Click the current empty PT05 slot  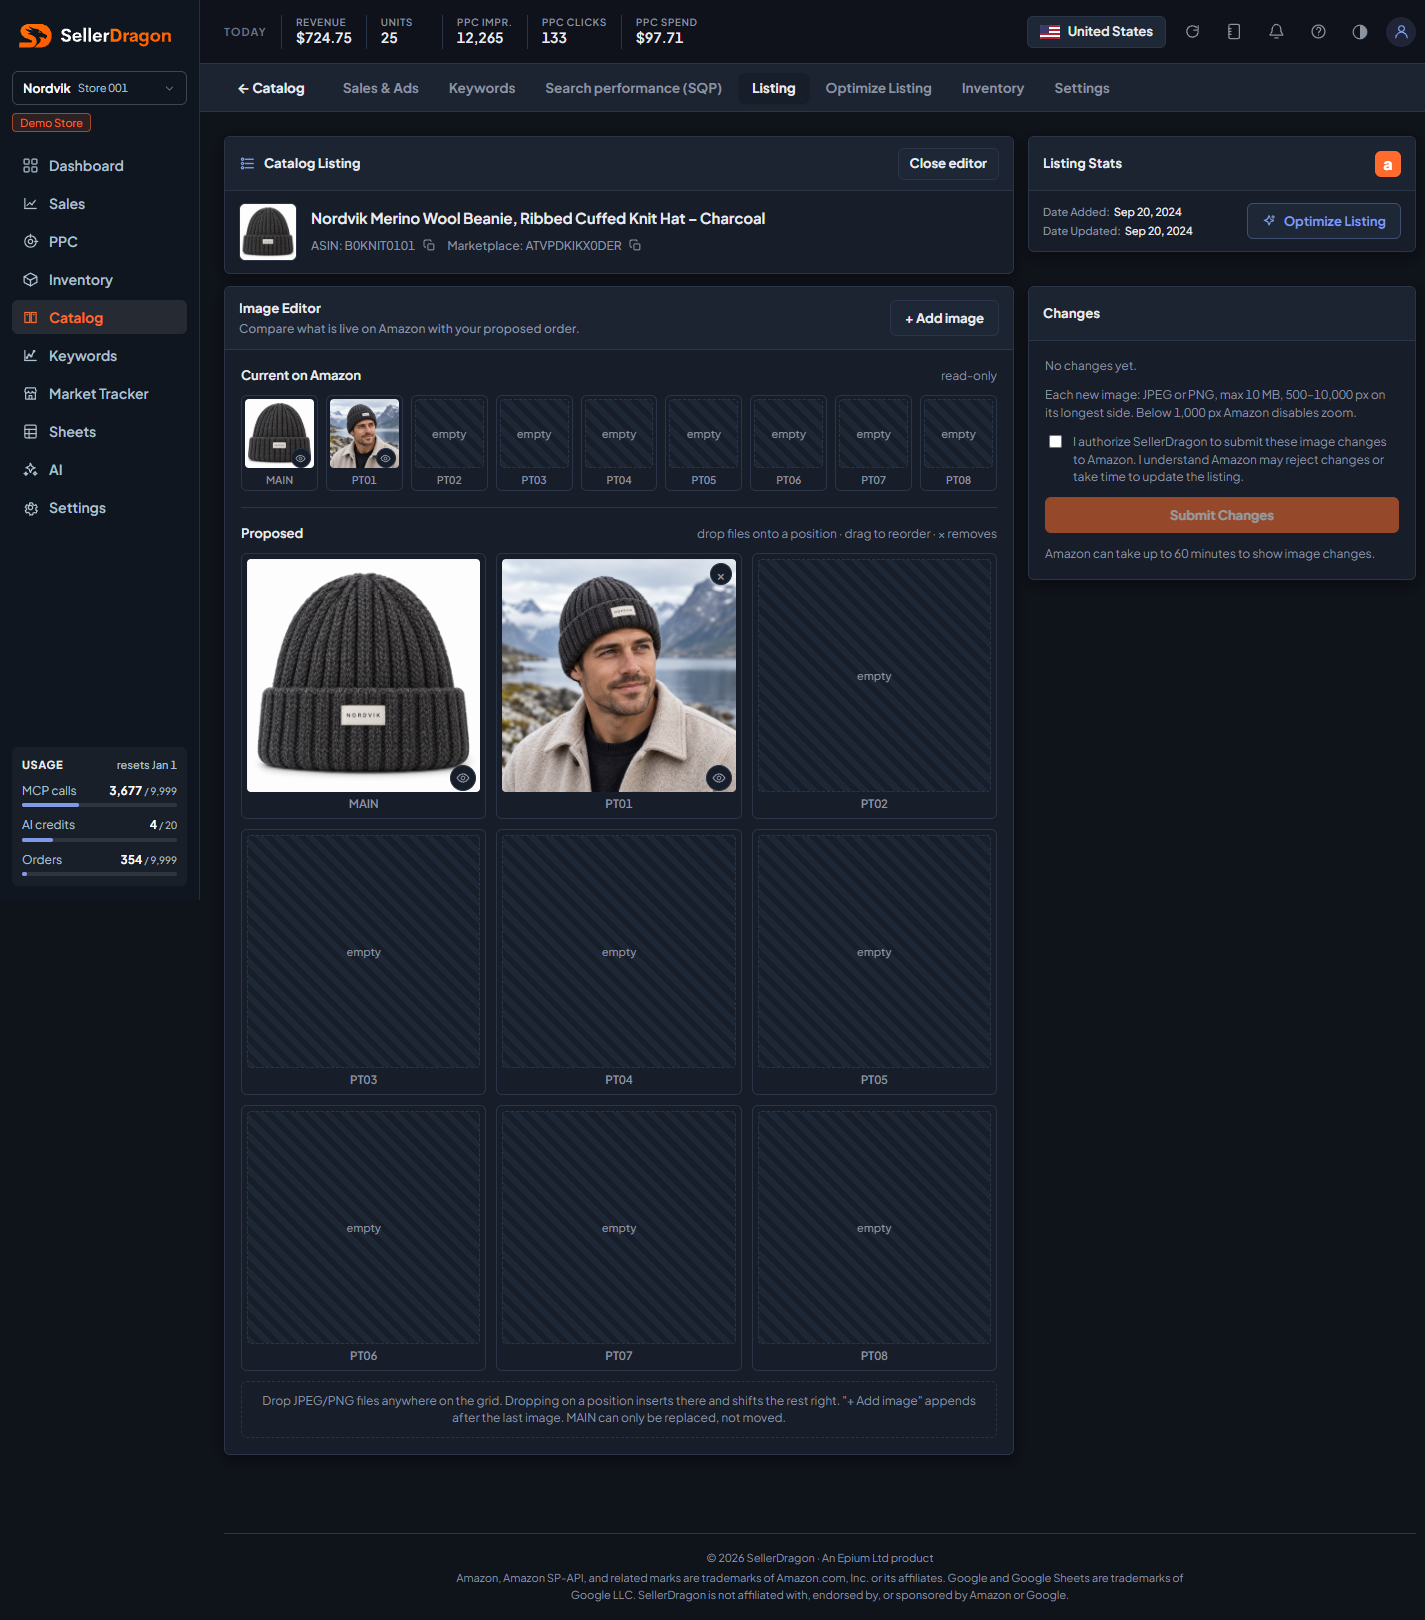pos(704,434)
